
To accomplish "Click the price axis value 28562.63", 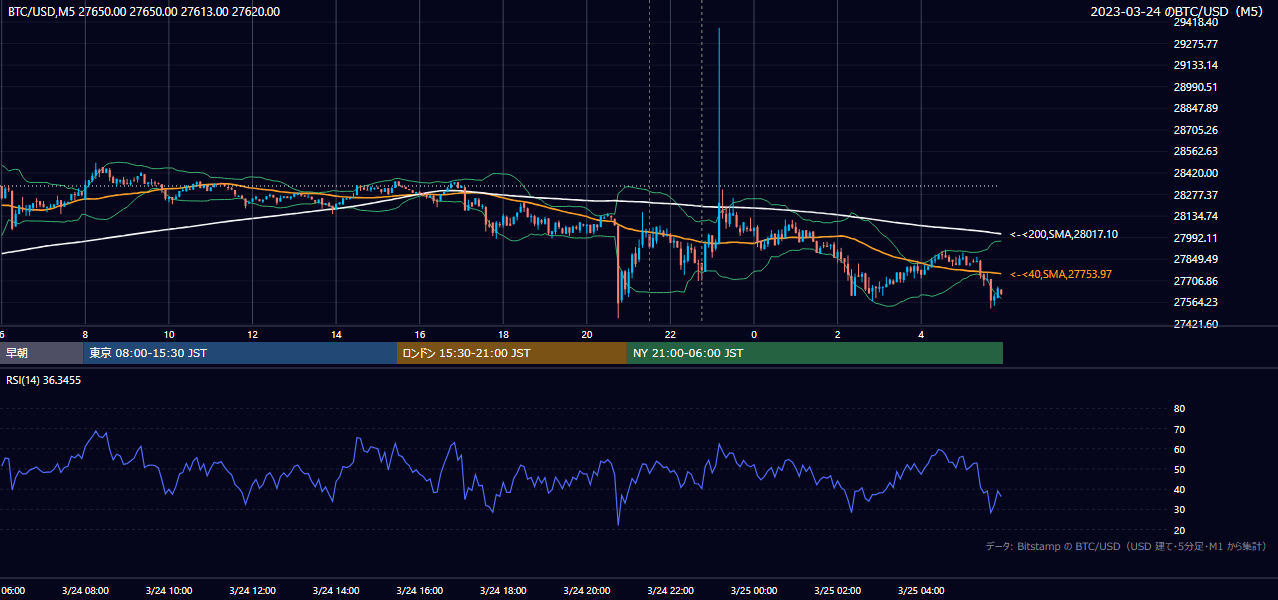I will 1195,151.
